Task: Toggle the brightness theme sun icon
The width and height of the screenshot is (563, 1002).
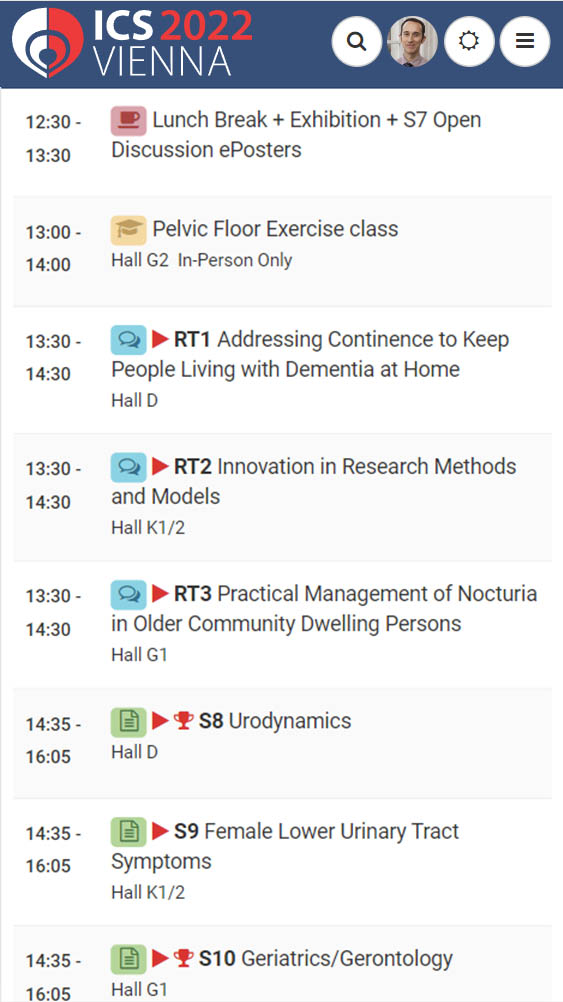Action: [469, 42]
